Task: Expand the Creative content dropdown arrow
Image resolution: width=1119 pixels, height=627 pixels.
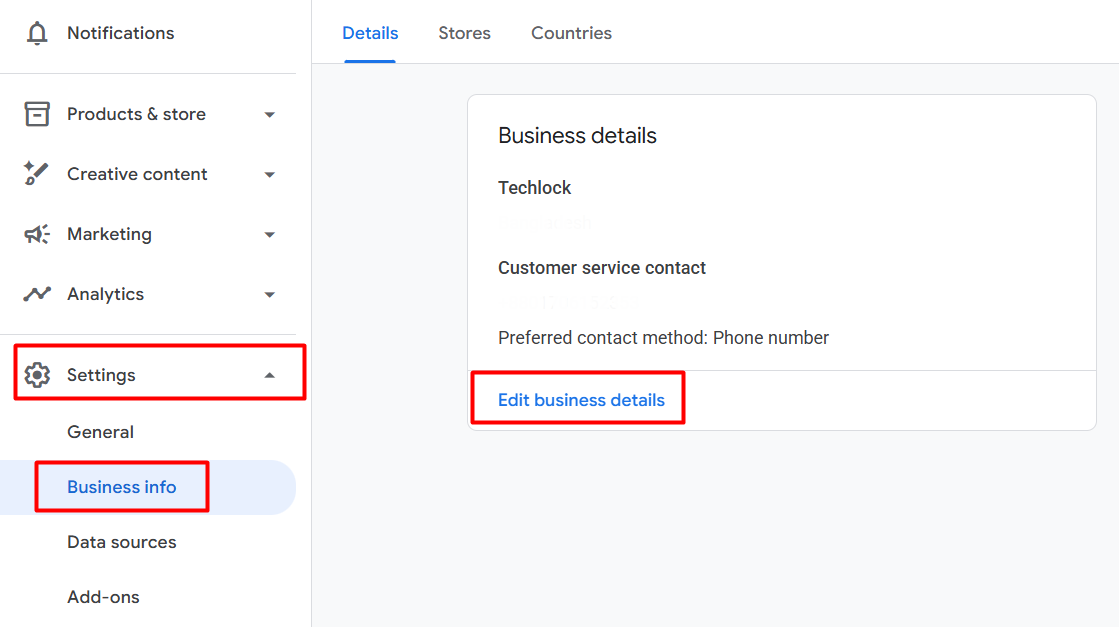Action: [269, 175]
